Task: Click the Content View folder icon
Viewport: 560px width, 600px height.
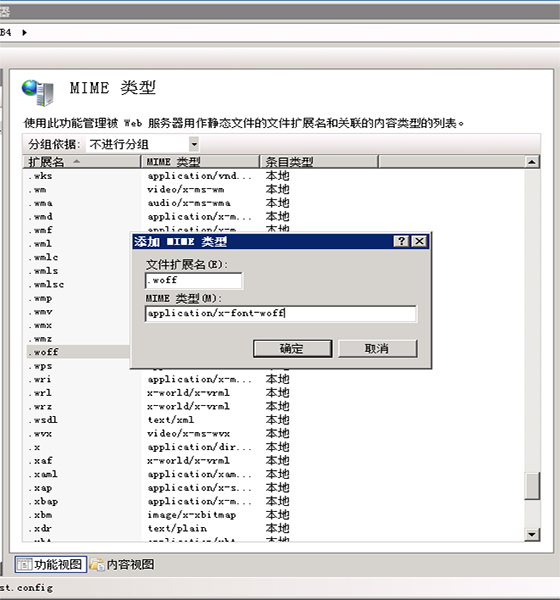Action: coord(97,564)
